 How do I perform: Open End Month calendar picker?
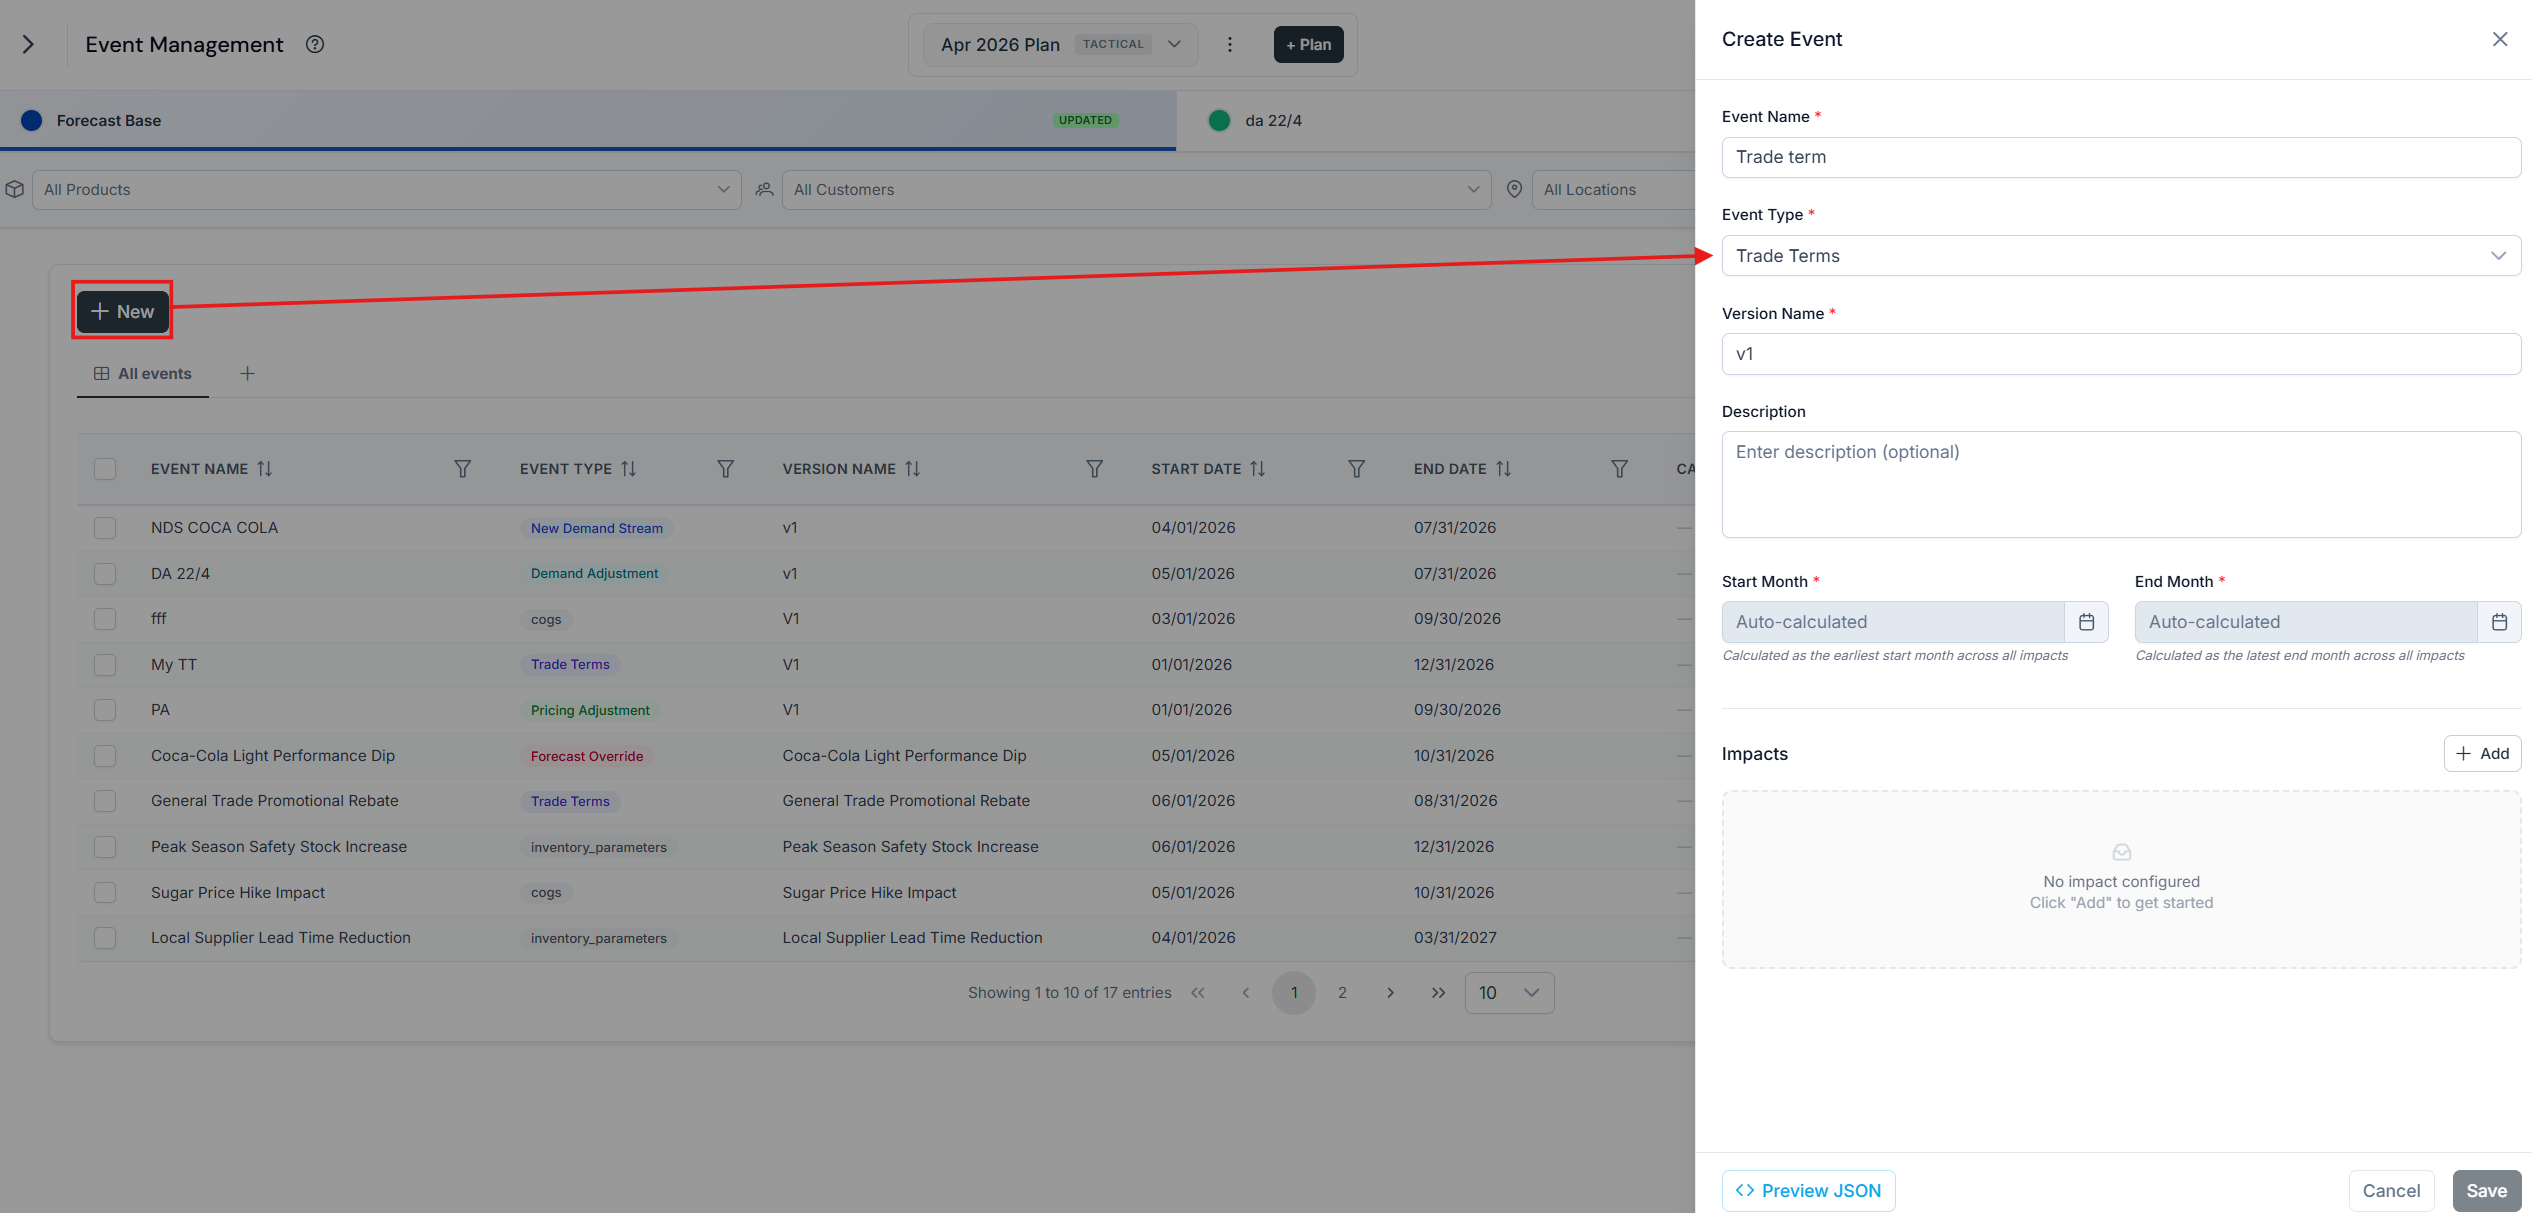pyautogui.click(x=2500, y=622)
